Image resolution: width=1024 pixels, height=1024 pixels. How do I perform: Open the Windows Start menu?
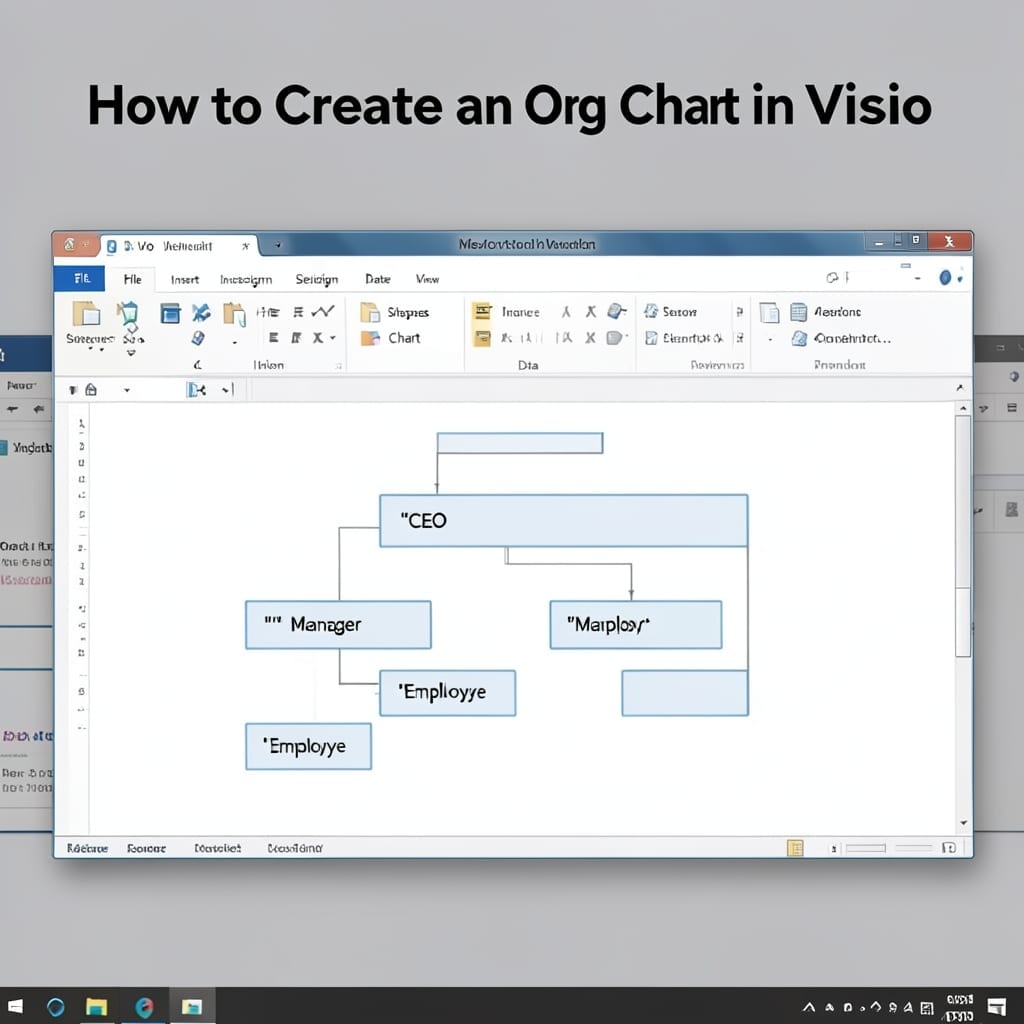tap(15, 1006)
